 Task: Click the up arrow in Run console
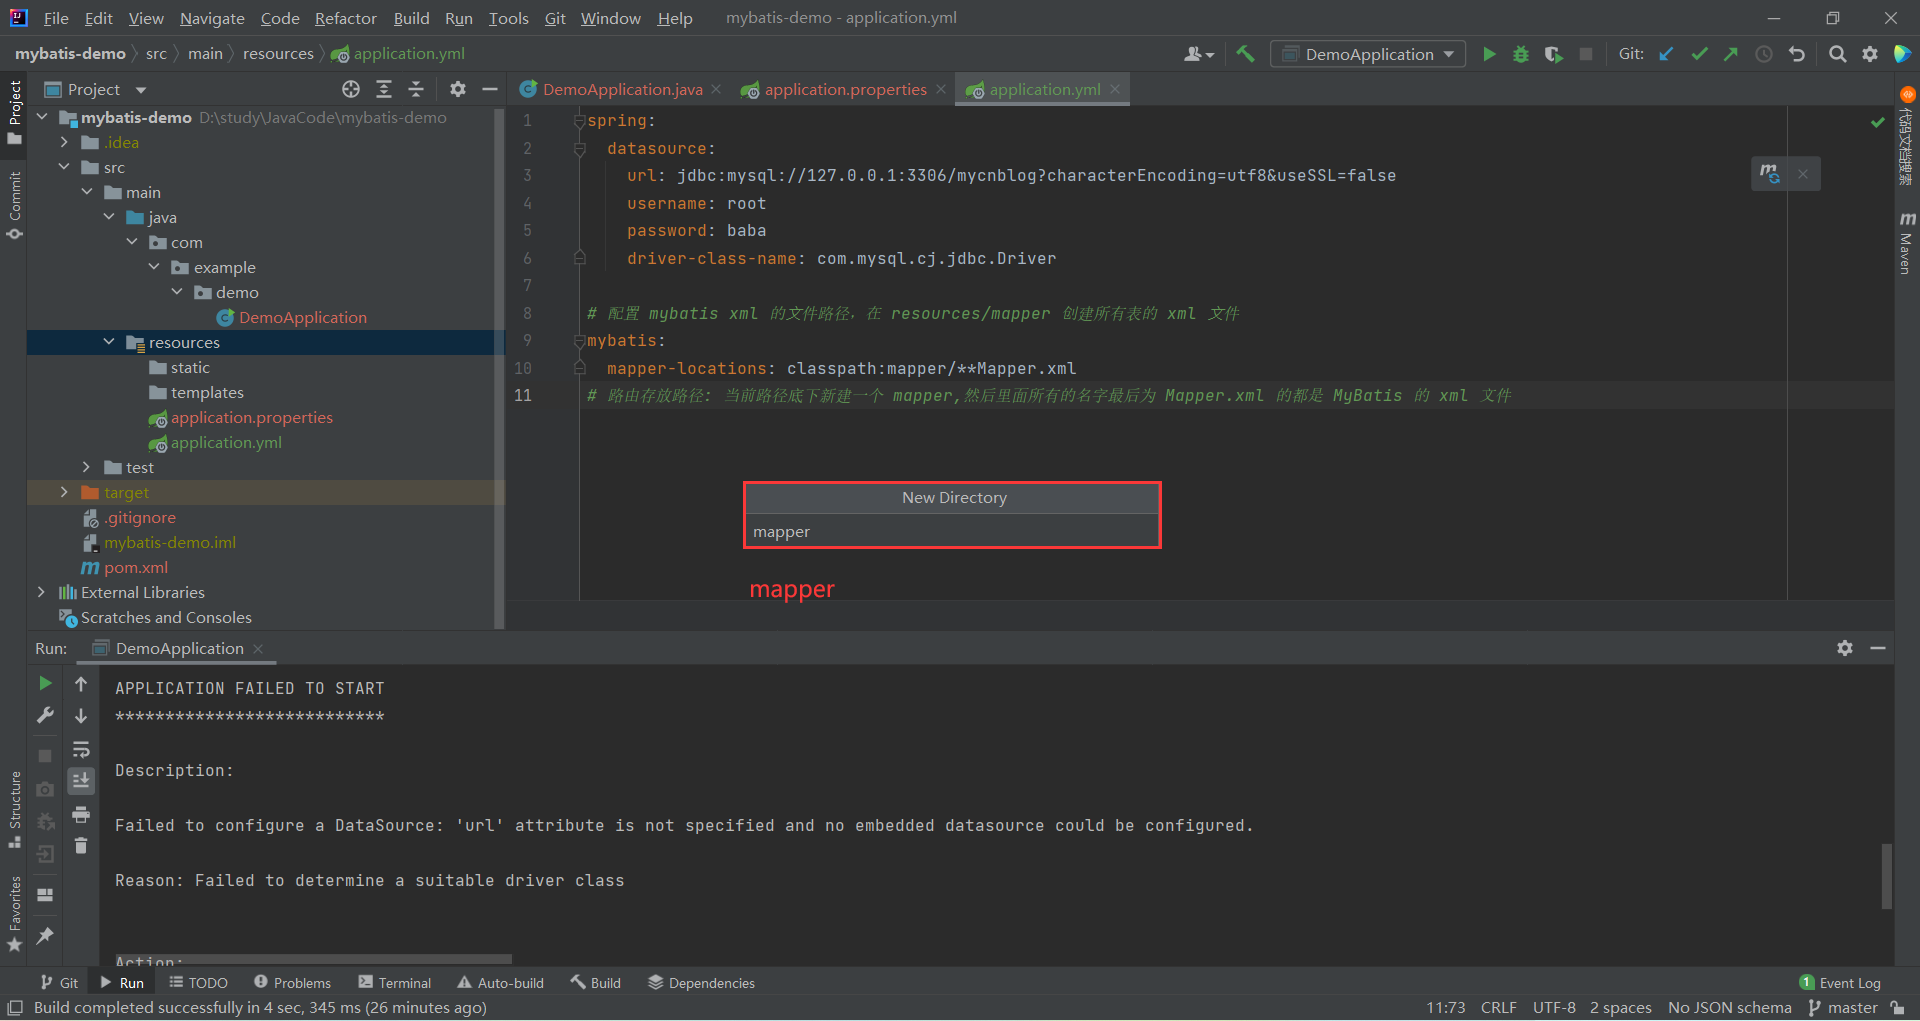(x=81, y=684)
